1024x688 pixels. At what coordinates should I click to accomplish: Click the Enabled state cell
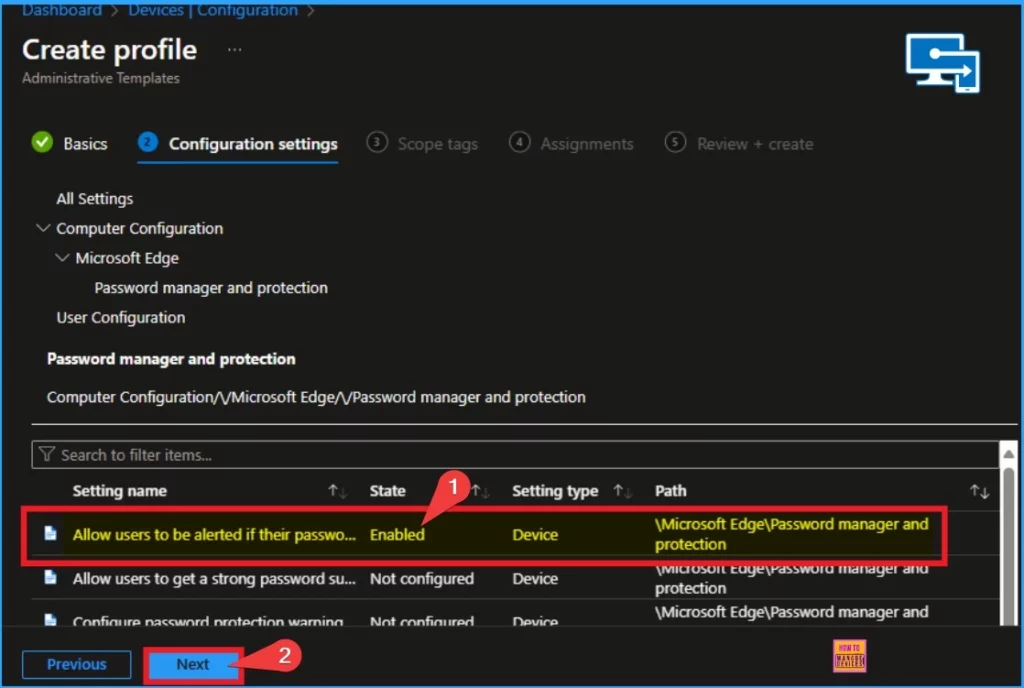tap(397, 535)
